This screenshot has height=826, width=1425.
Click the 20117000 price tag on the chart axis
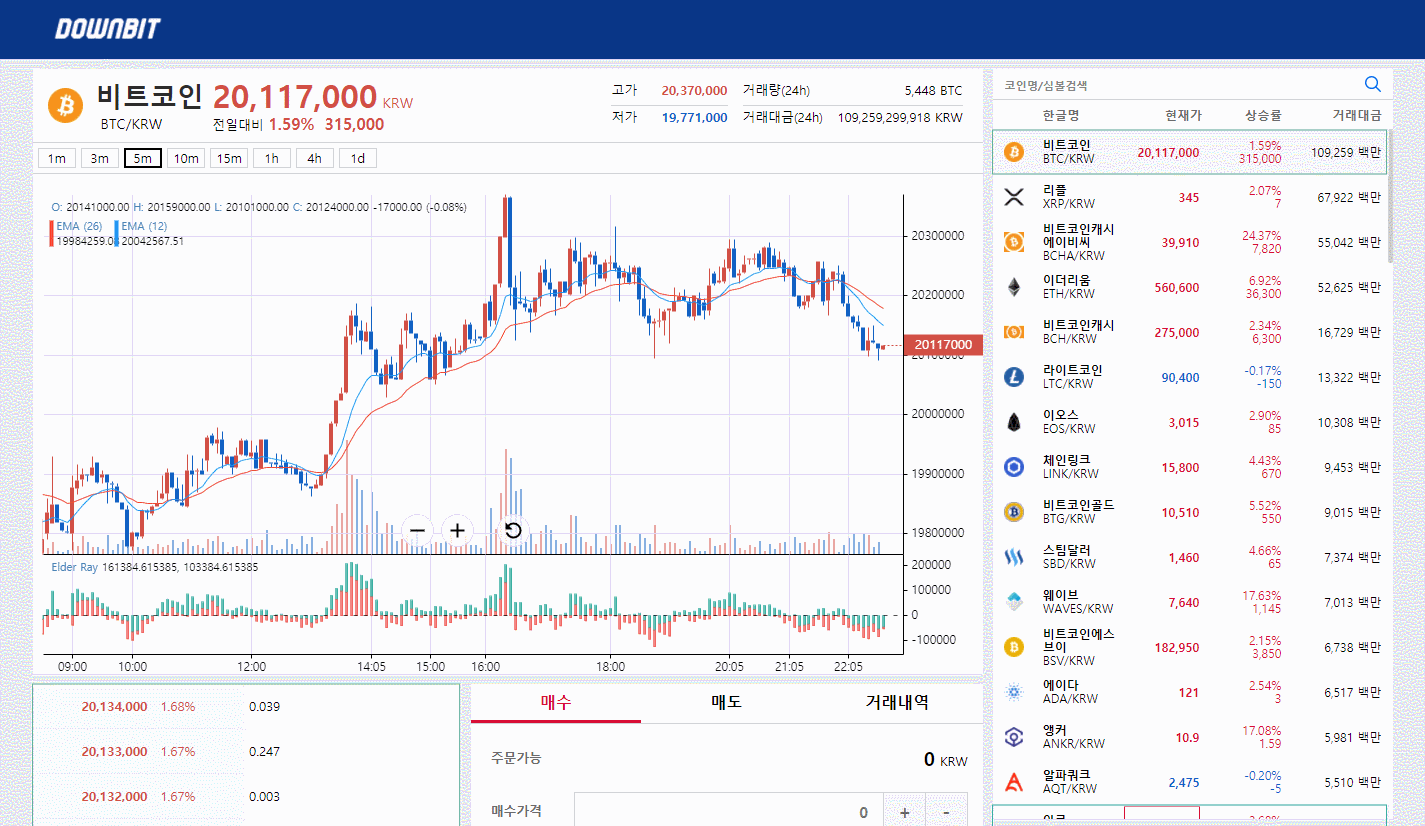[943, 345]
